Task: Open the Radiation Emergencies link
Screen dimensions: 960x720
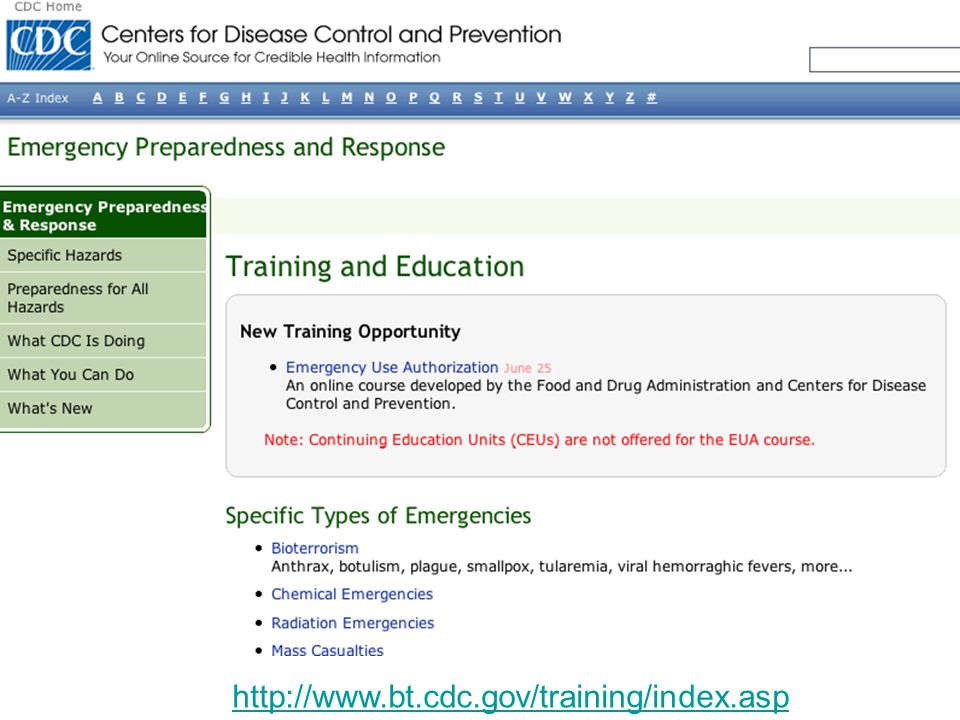Action: coord(353,623)
